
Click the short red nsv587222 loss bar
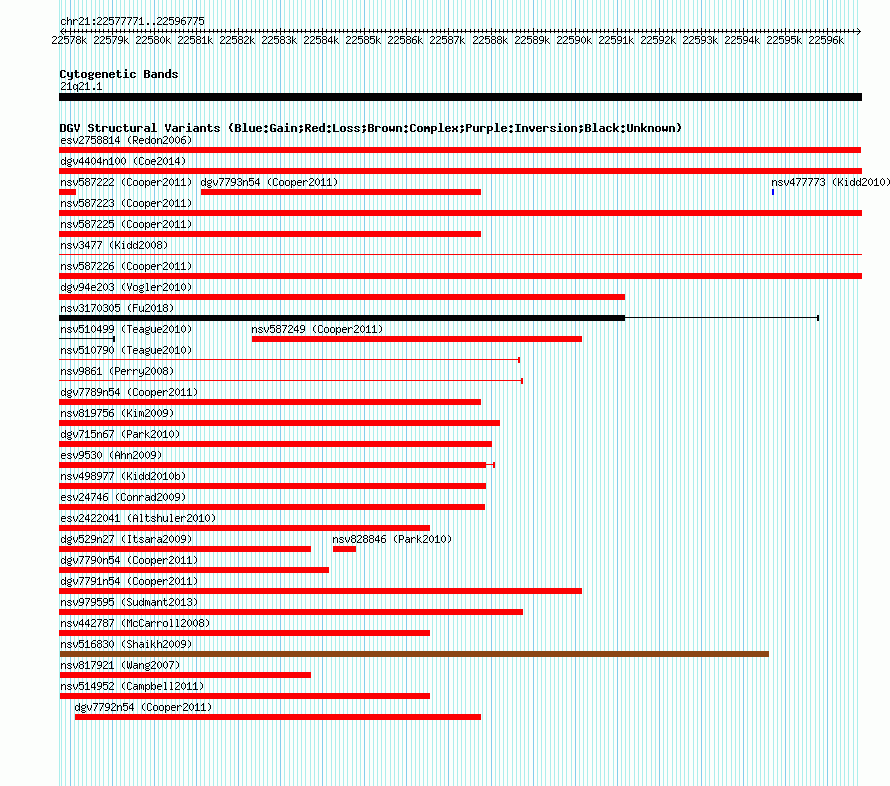click(68, 192)
